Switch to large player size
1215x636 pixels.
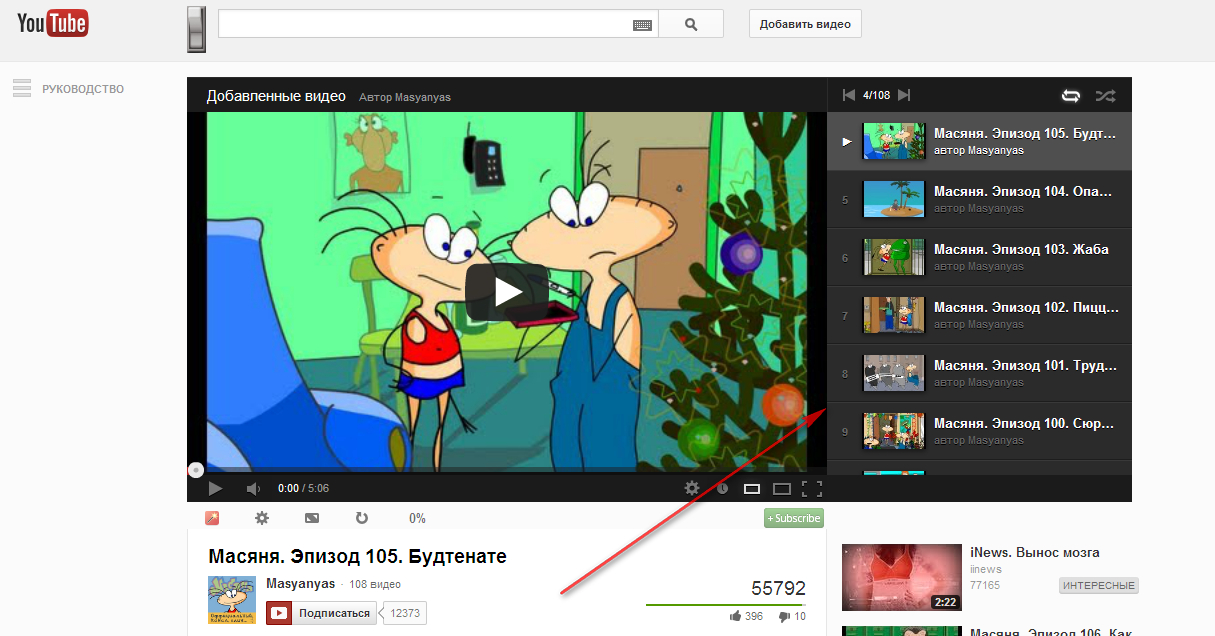pyautogui.click(x=782, y=488)
